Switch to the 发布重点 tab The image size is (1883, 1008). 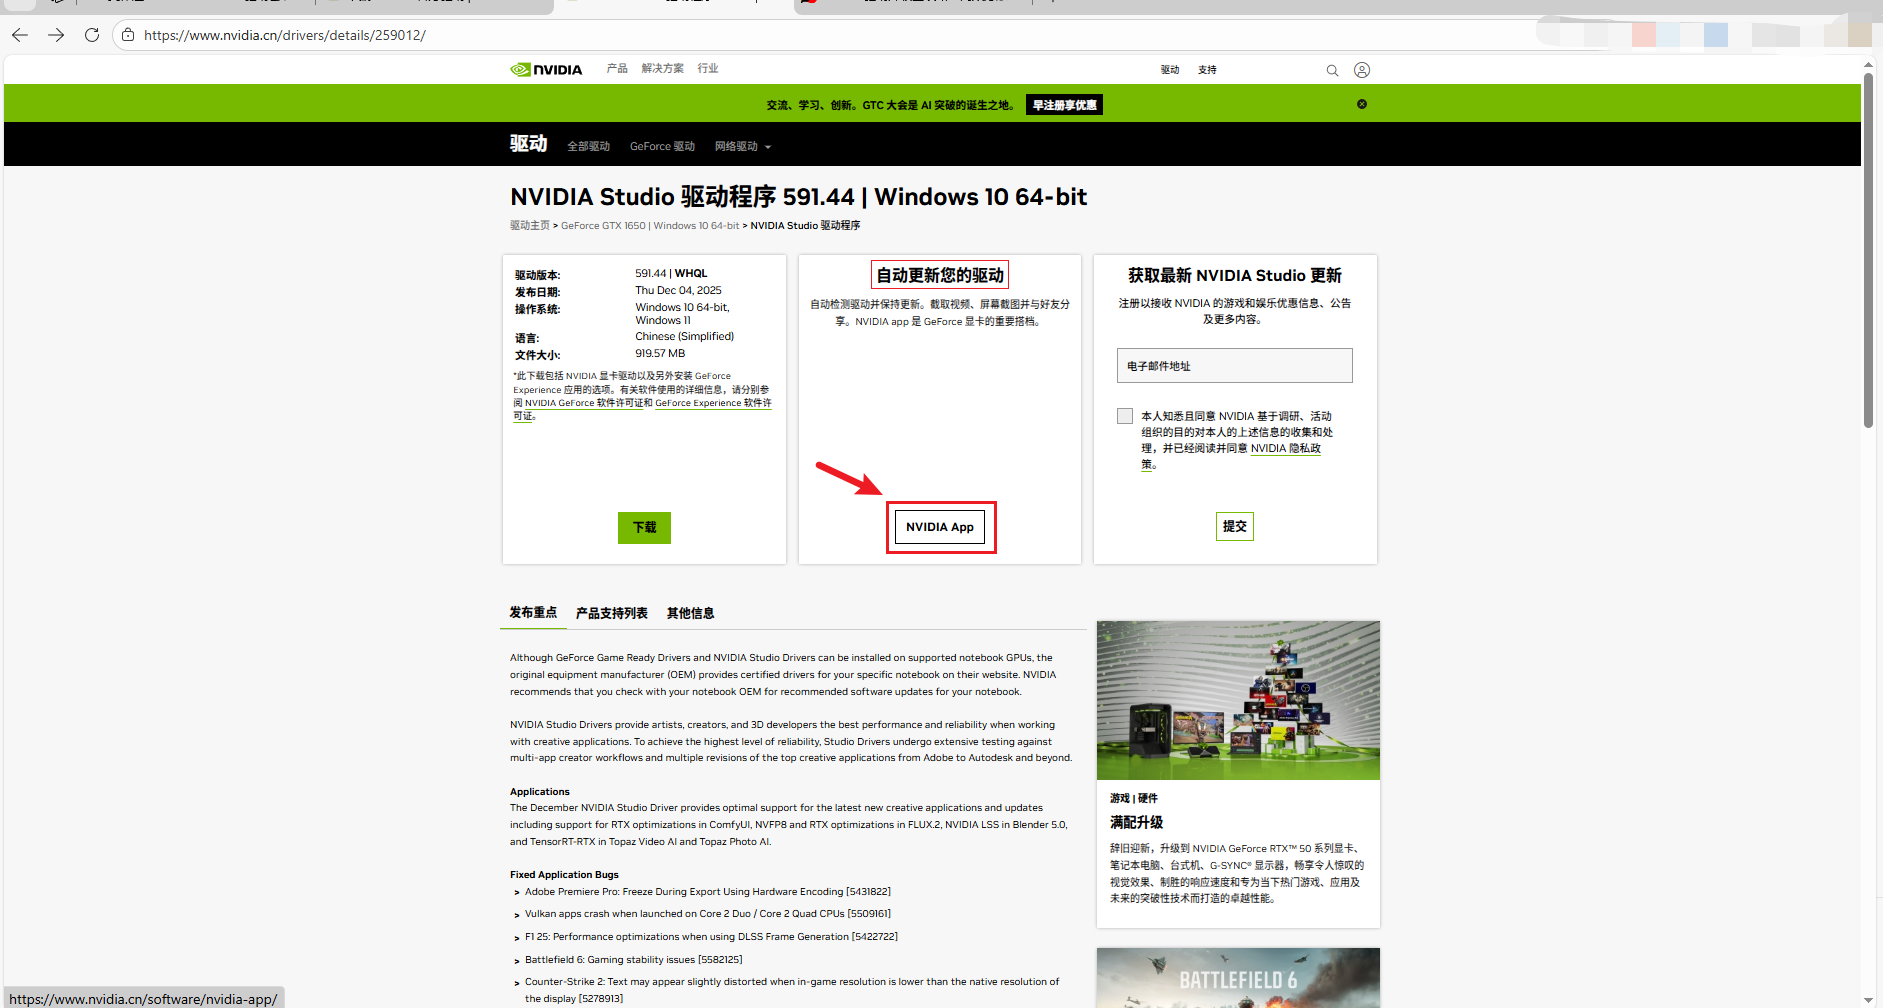pos(533,612)
